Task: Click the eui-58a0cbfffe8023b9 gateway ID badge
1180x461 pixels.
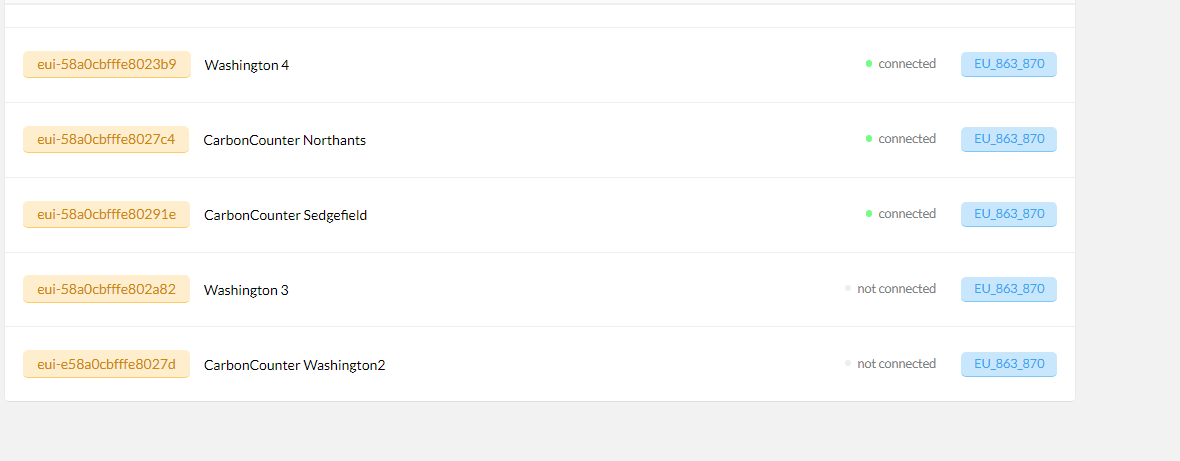Action: click(x=107, y=65)
